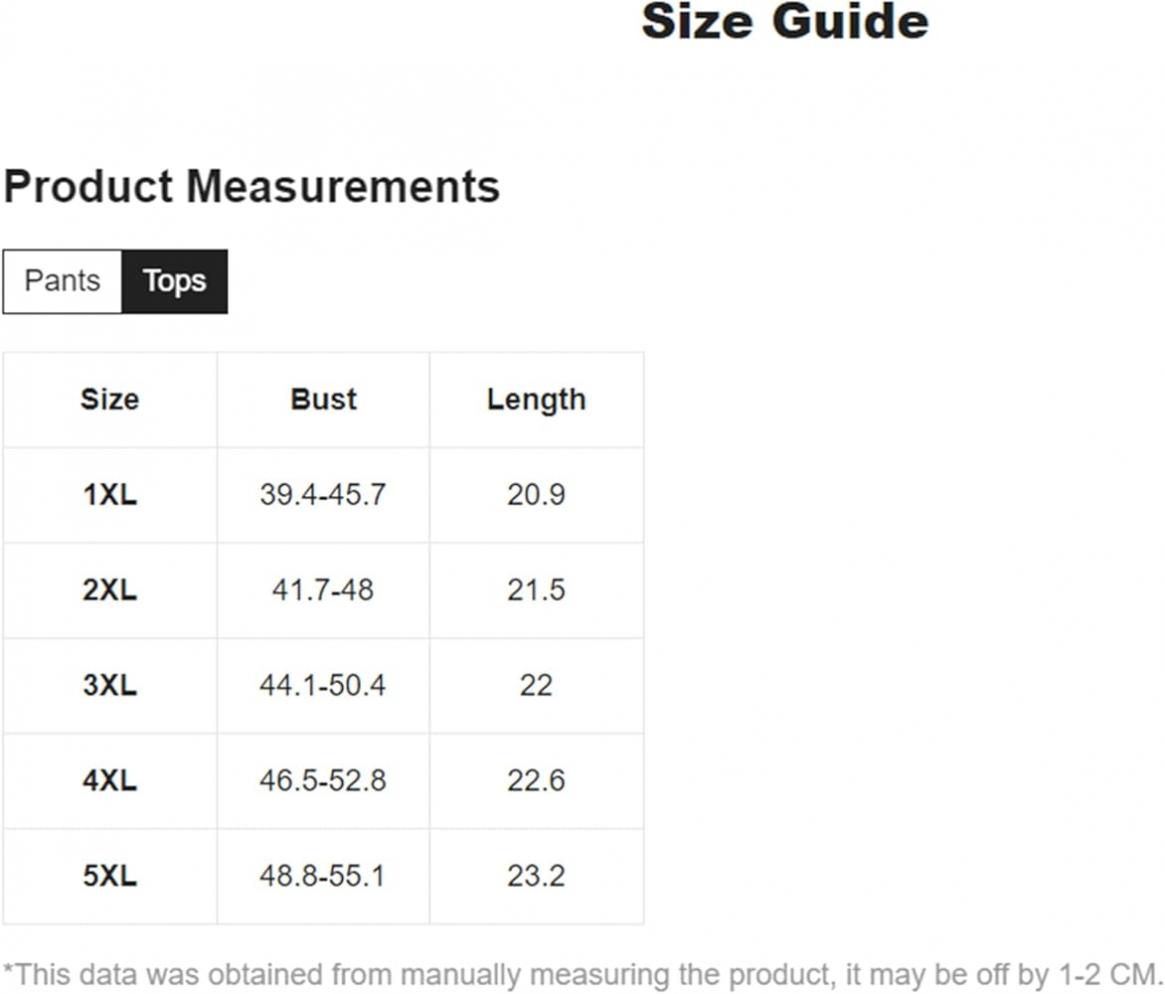Select the 5XL size row label
This screenshot has height=994, width=1165.
[110, 876]
